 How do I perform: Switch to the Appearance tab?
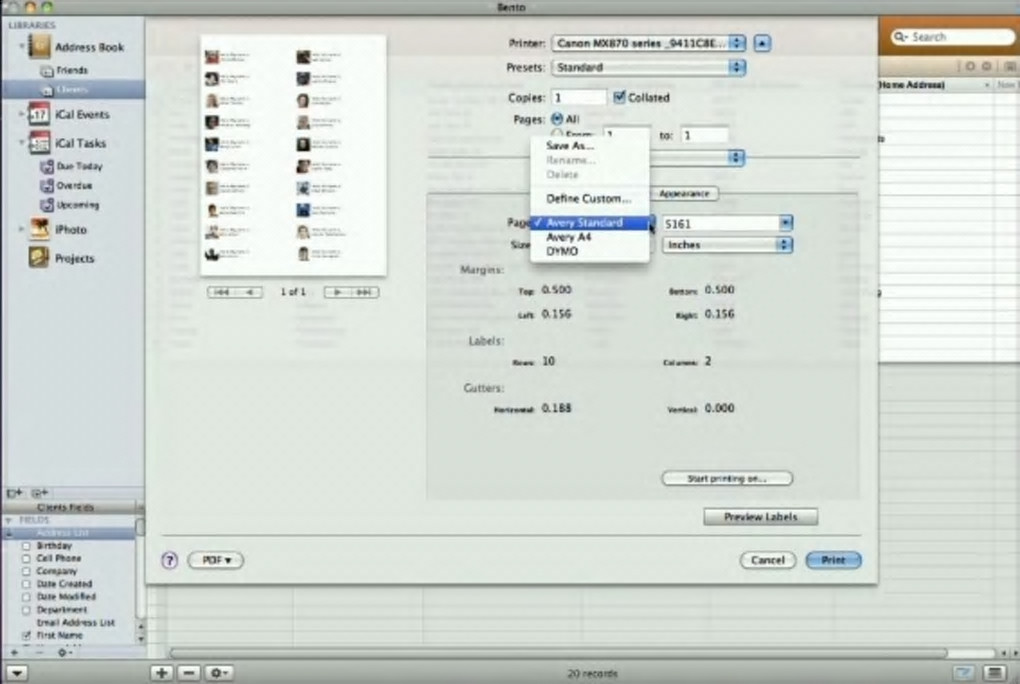(684, 194)
